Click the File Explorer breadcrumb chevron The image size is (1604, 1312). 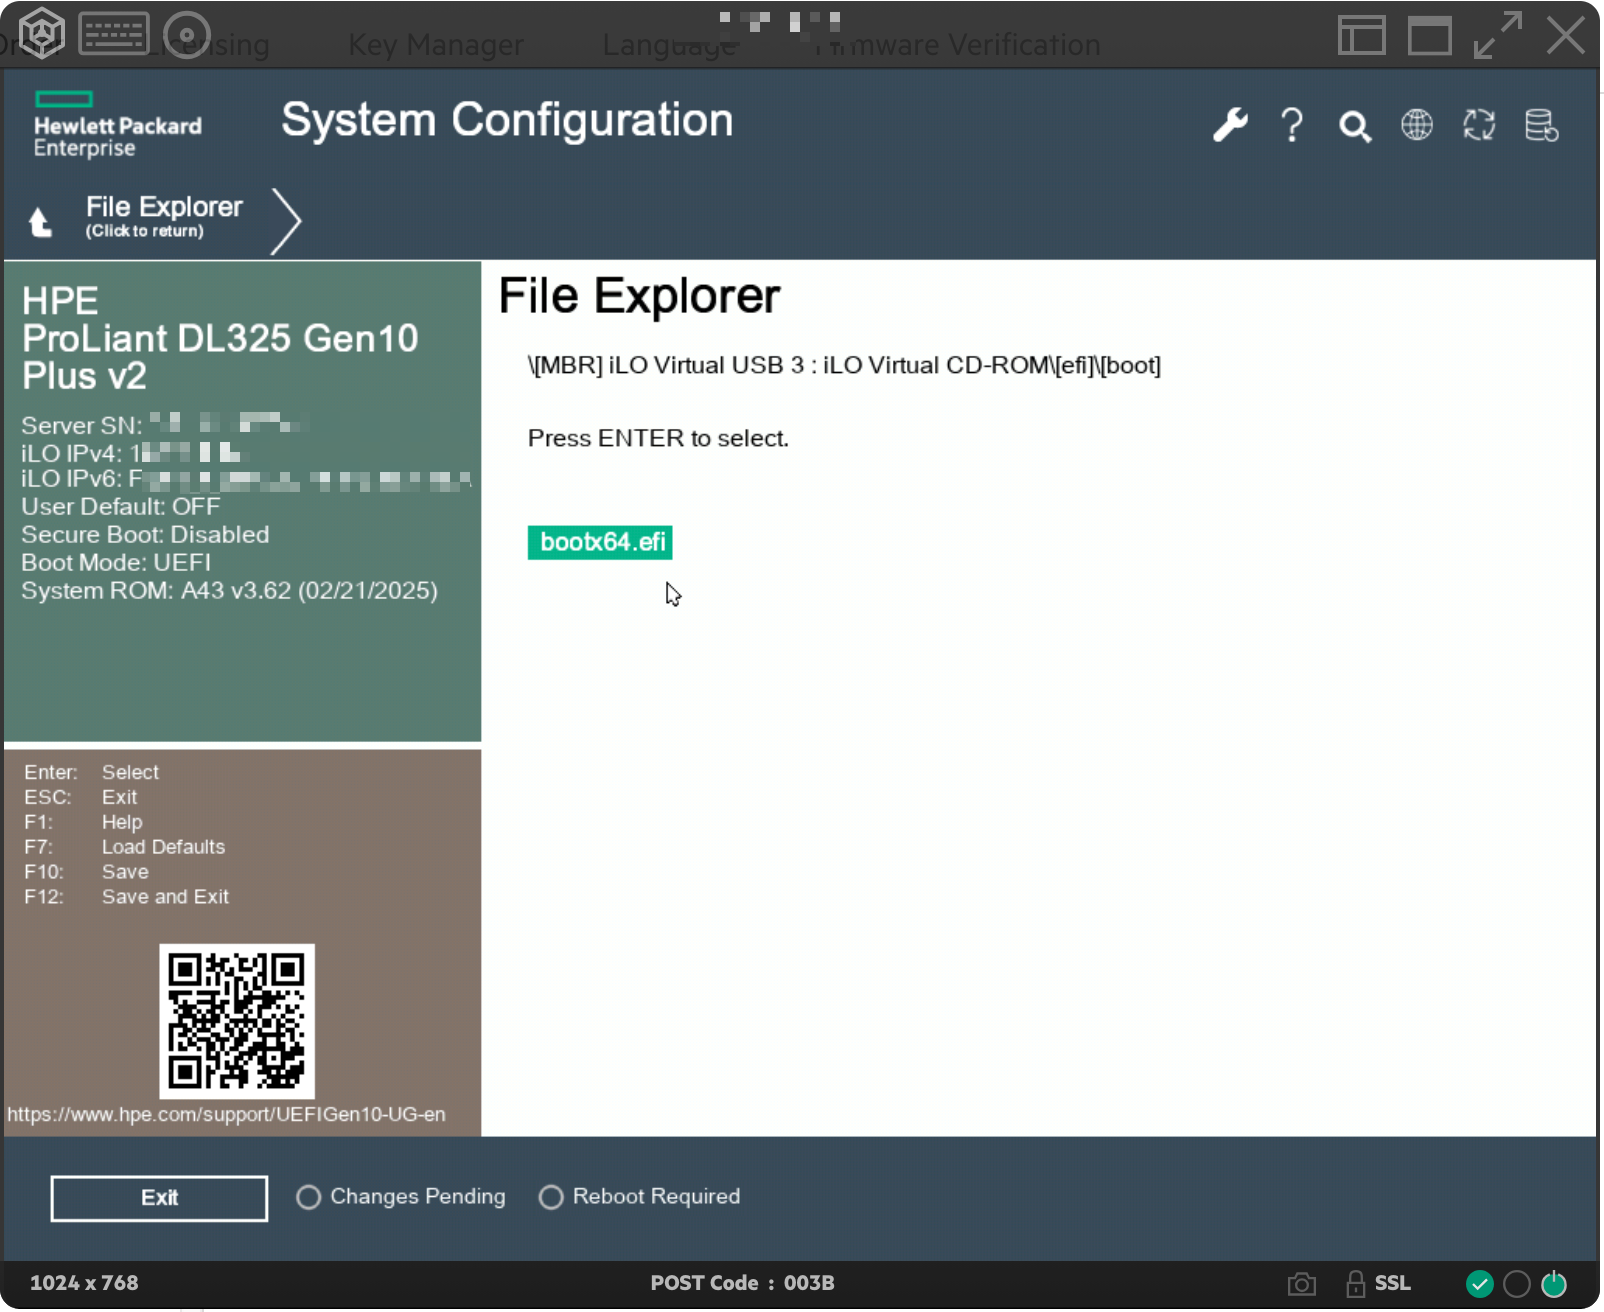286,220
